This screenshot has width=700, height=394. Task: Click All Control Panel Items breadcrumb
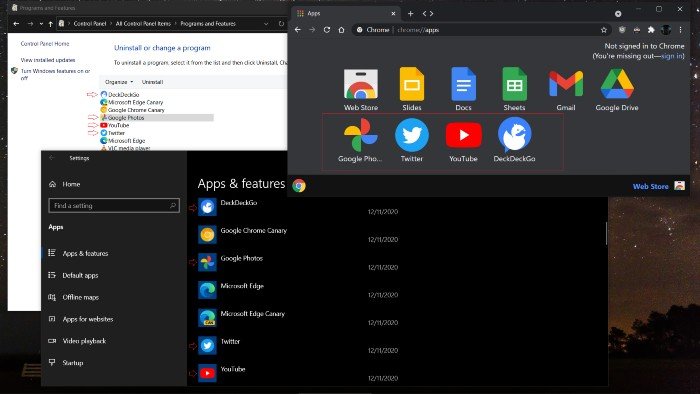(143, 24)
